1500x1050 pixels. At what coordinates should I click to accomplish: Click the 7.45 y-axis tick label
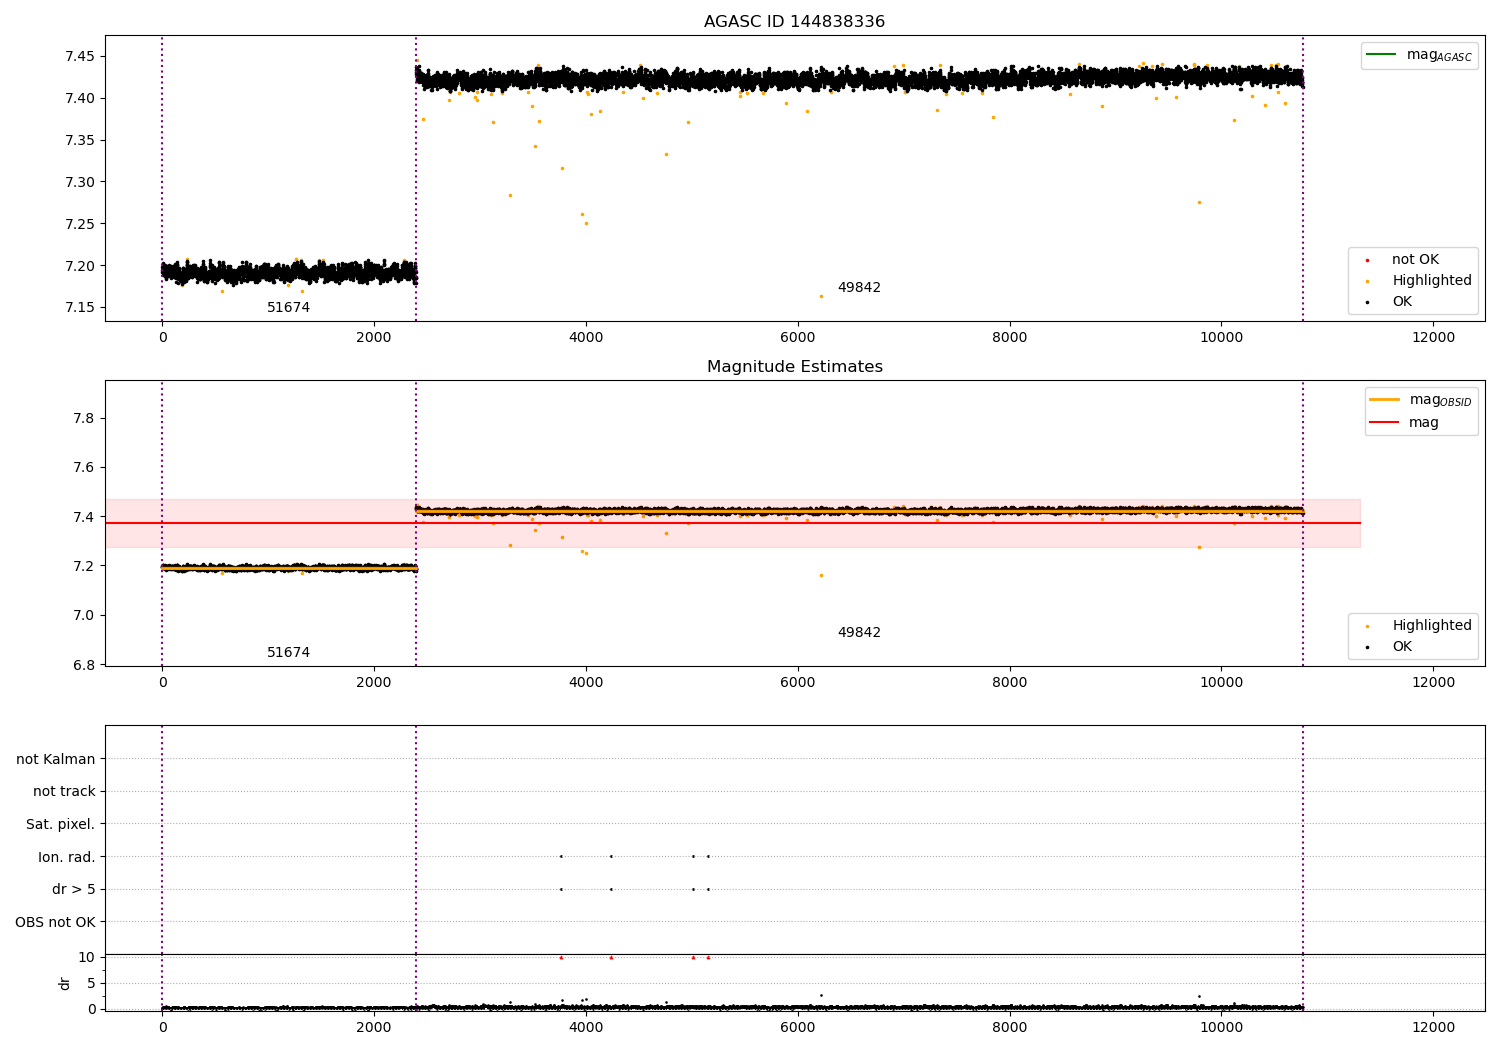pyautogui.click(x=80, y=57)
